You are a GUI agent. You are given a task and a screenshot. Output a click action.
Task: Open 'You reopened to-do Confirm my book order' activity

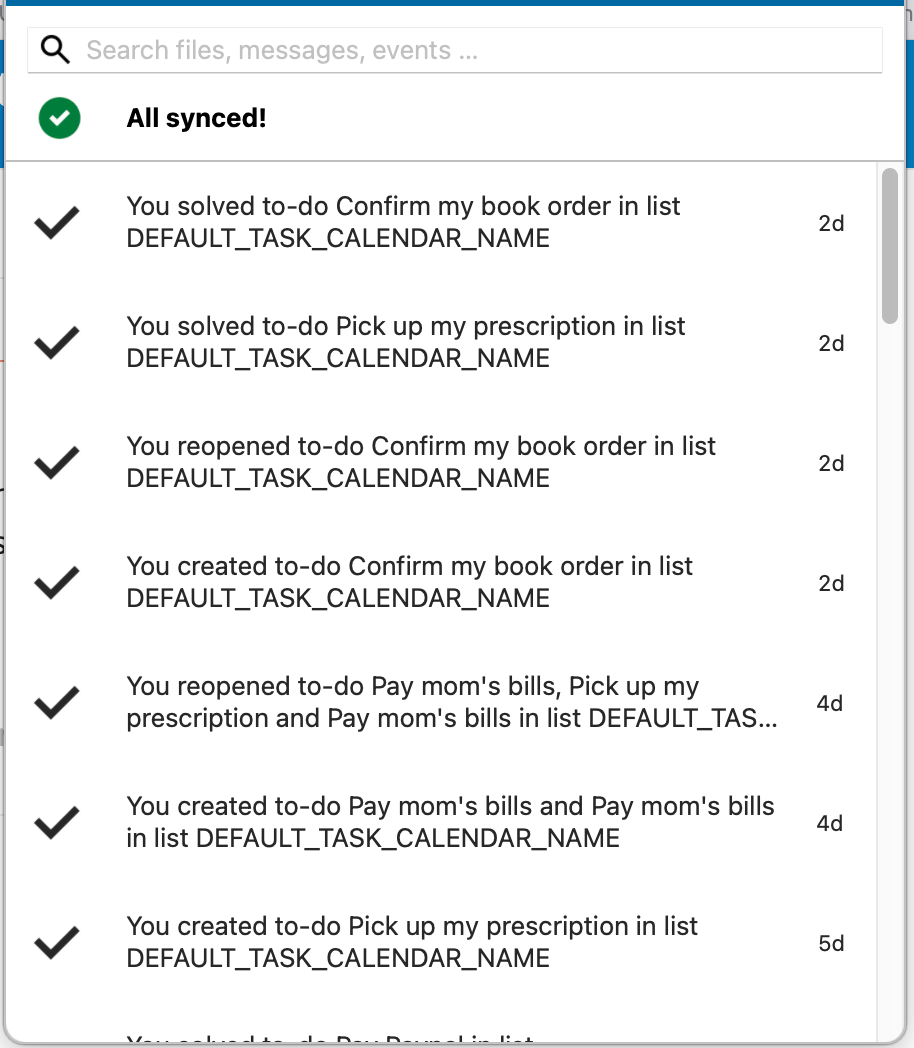420,462
